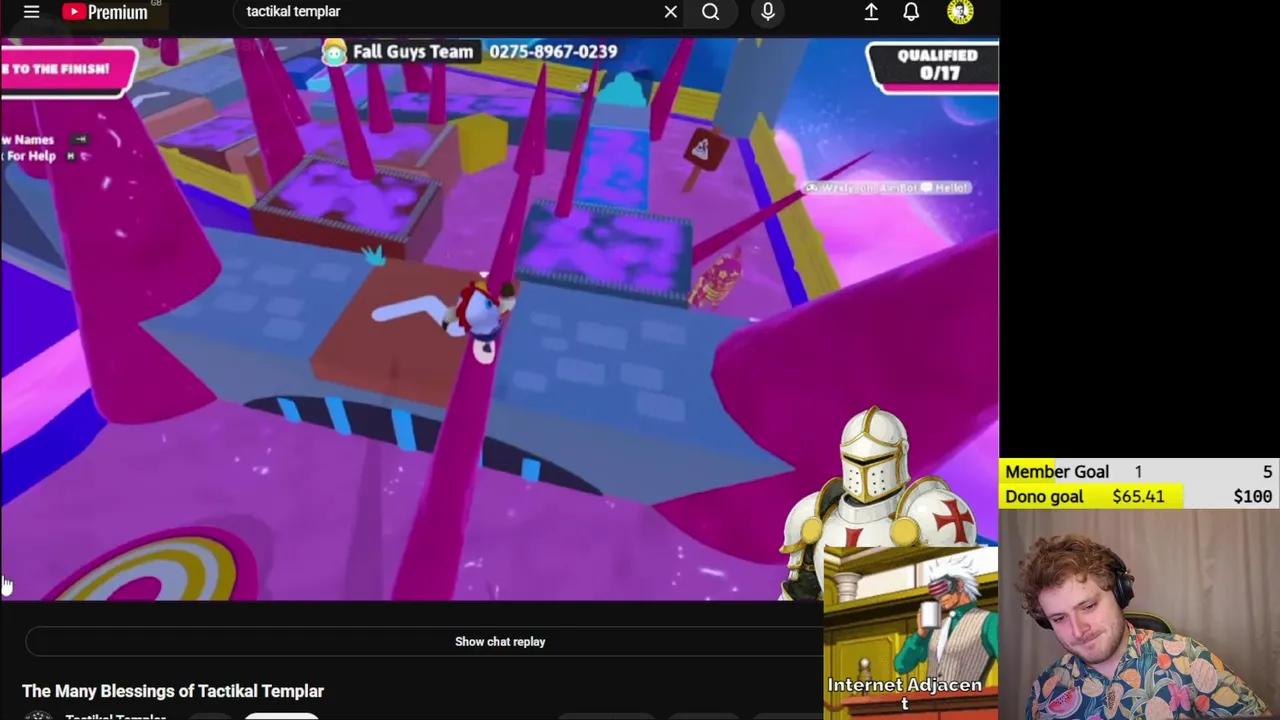Viewport: 1280px width, 720px height.
Task: Open the upload/create icon
Action: 871,12
